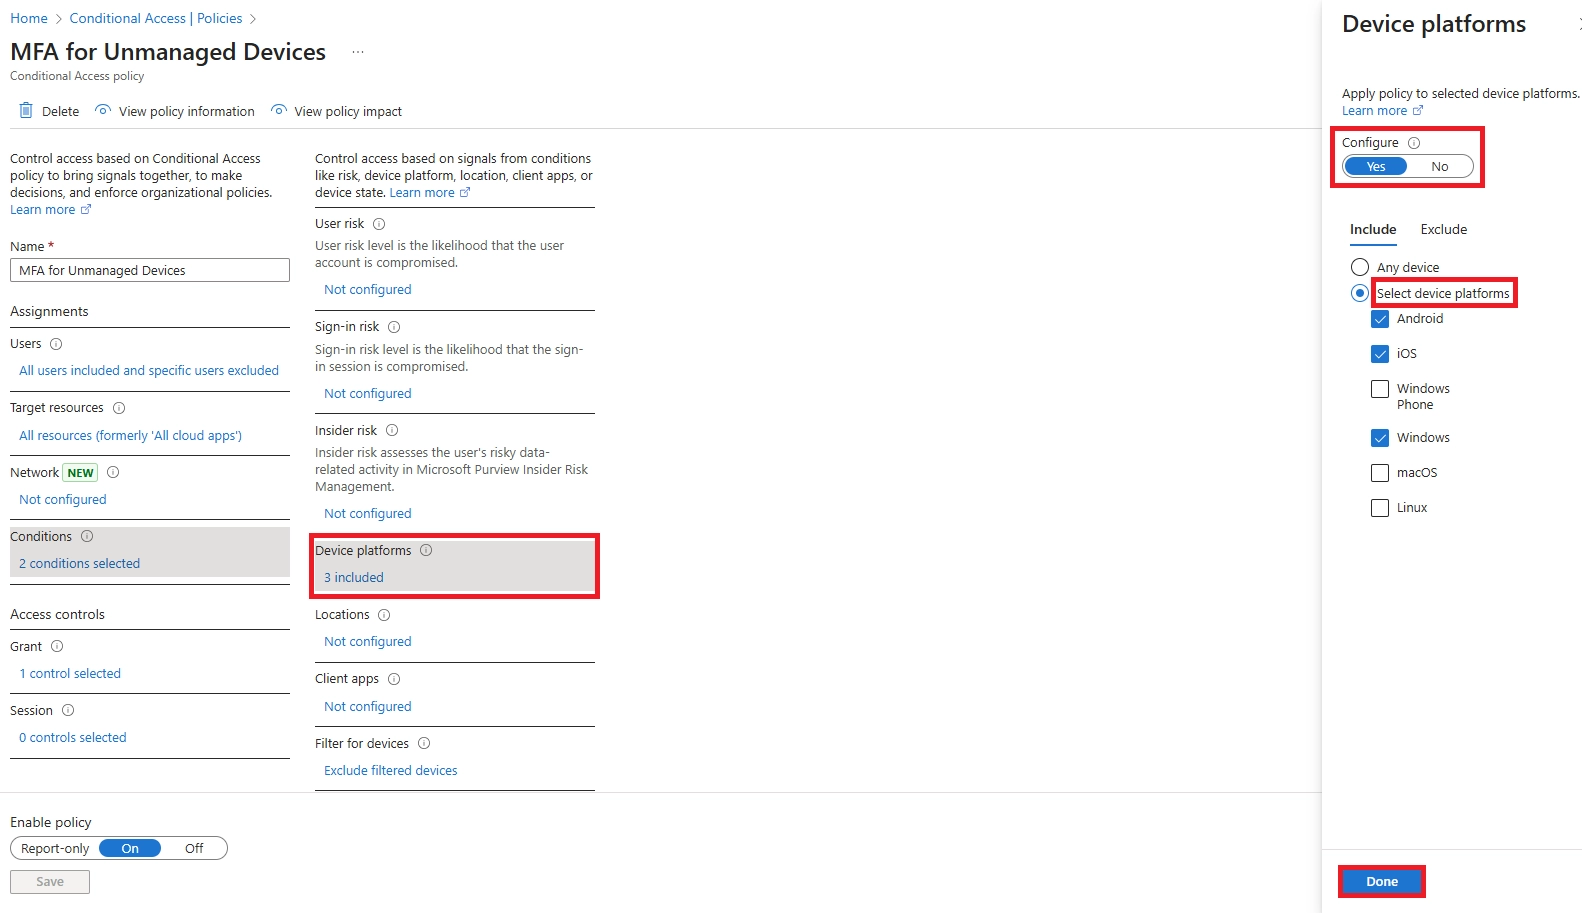This screenshot has width=1582, height=913.
Task: Open Conditional Access Policies breadcrumb link
Action: 156,18
